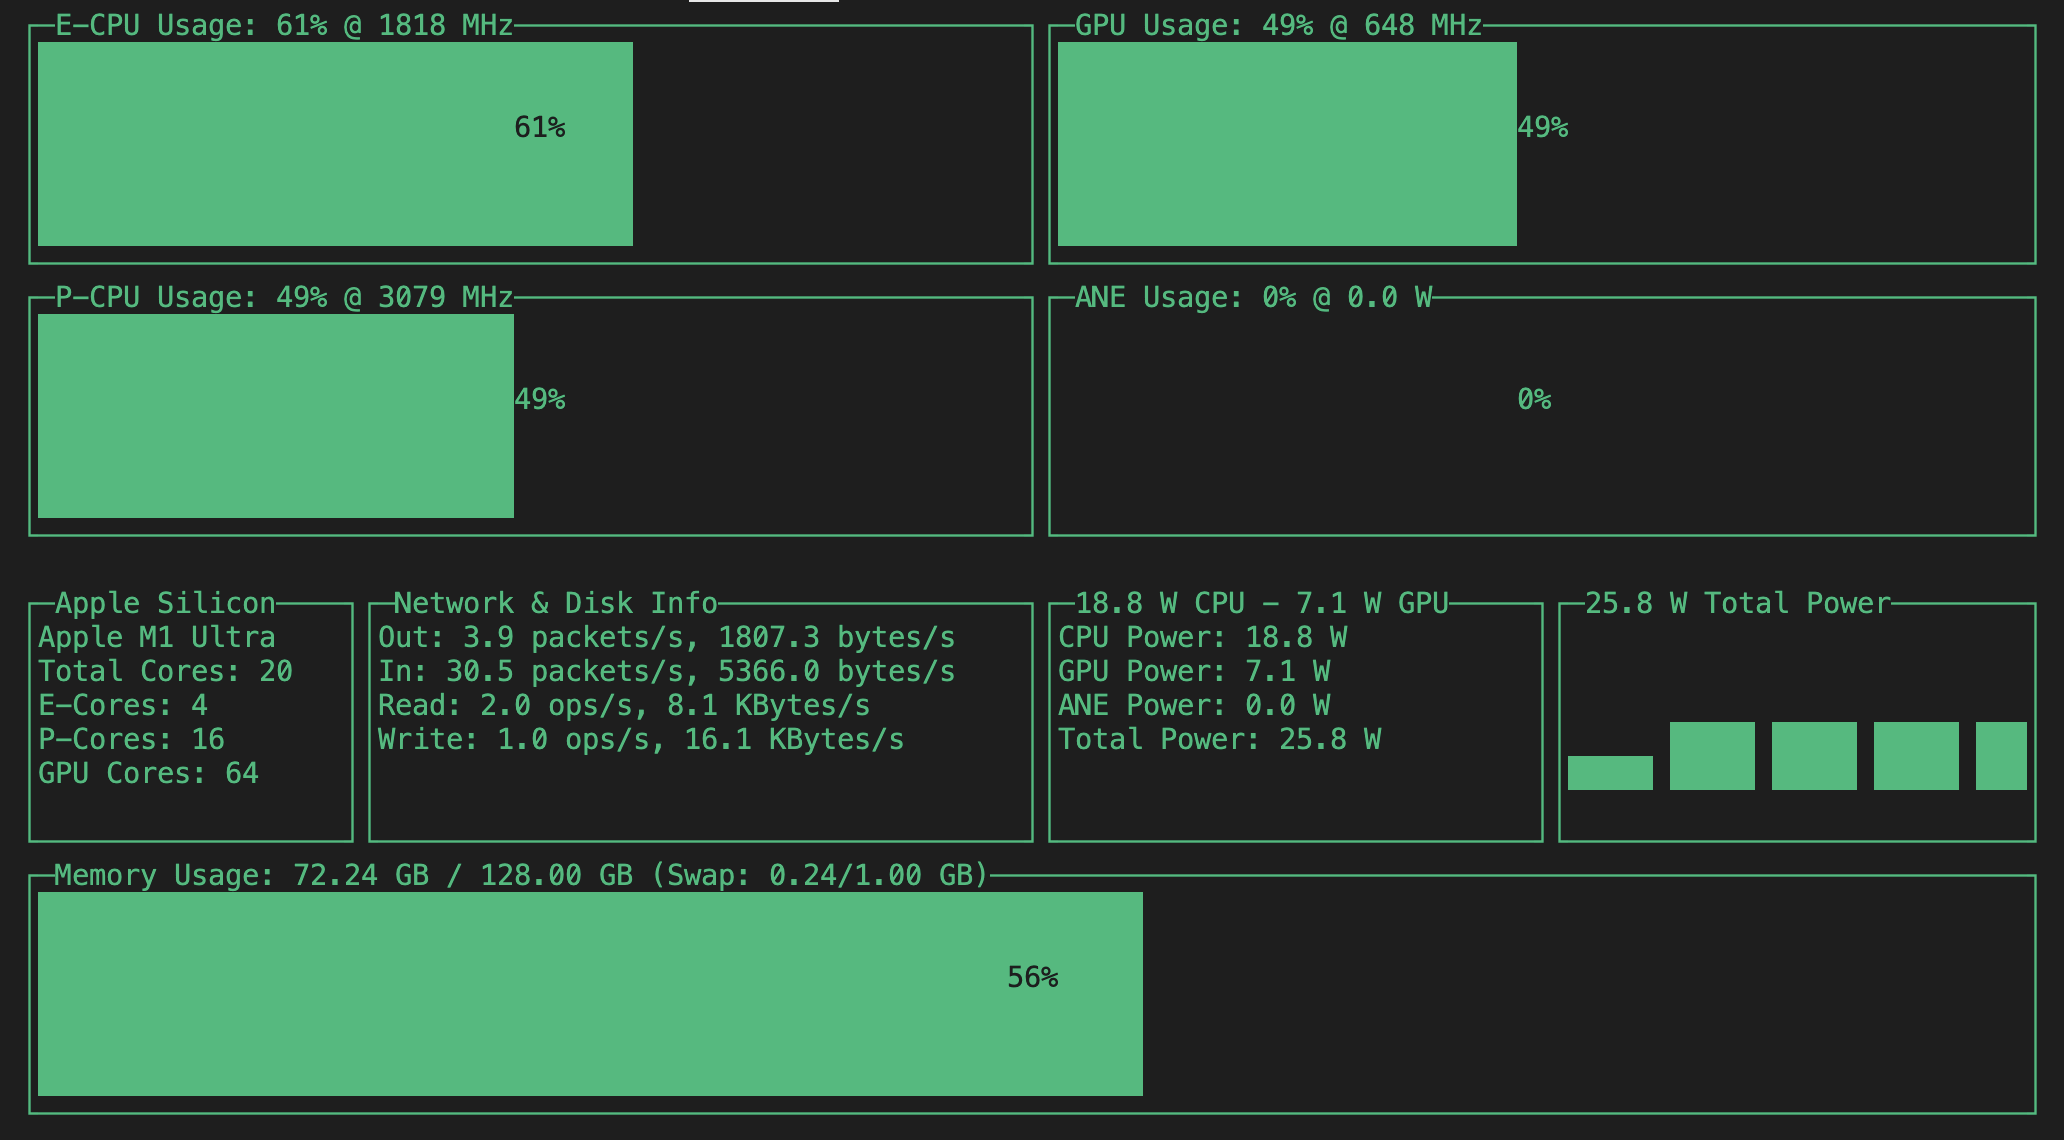
Task: Click the memory usage gauge bar
Action: (590, 994)
